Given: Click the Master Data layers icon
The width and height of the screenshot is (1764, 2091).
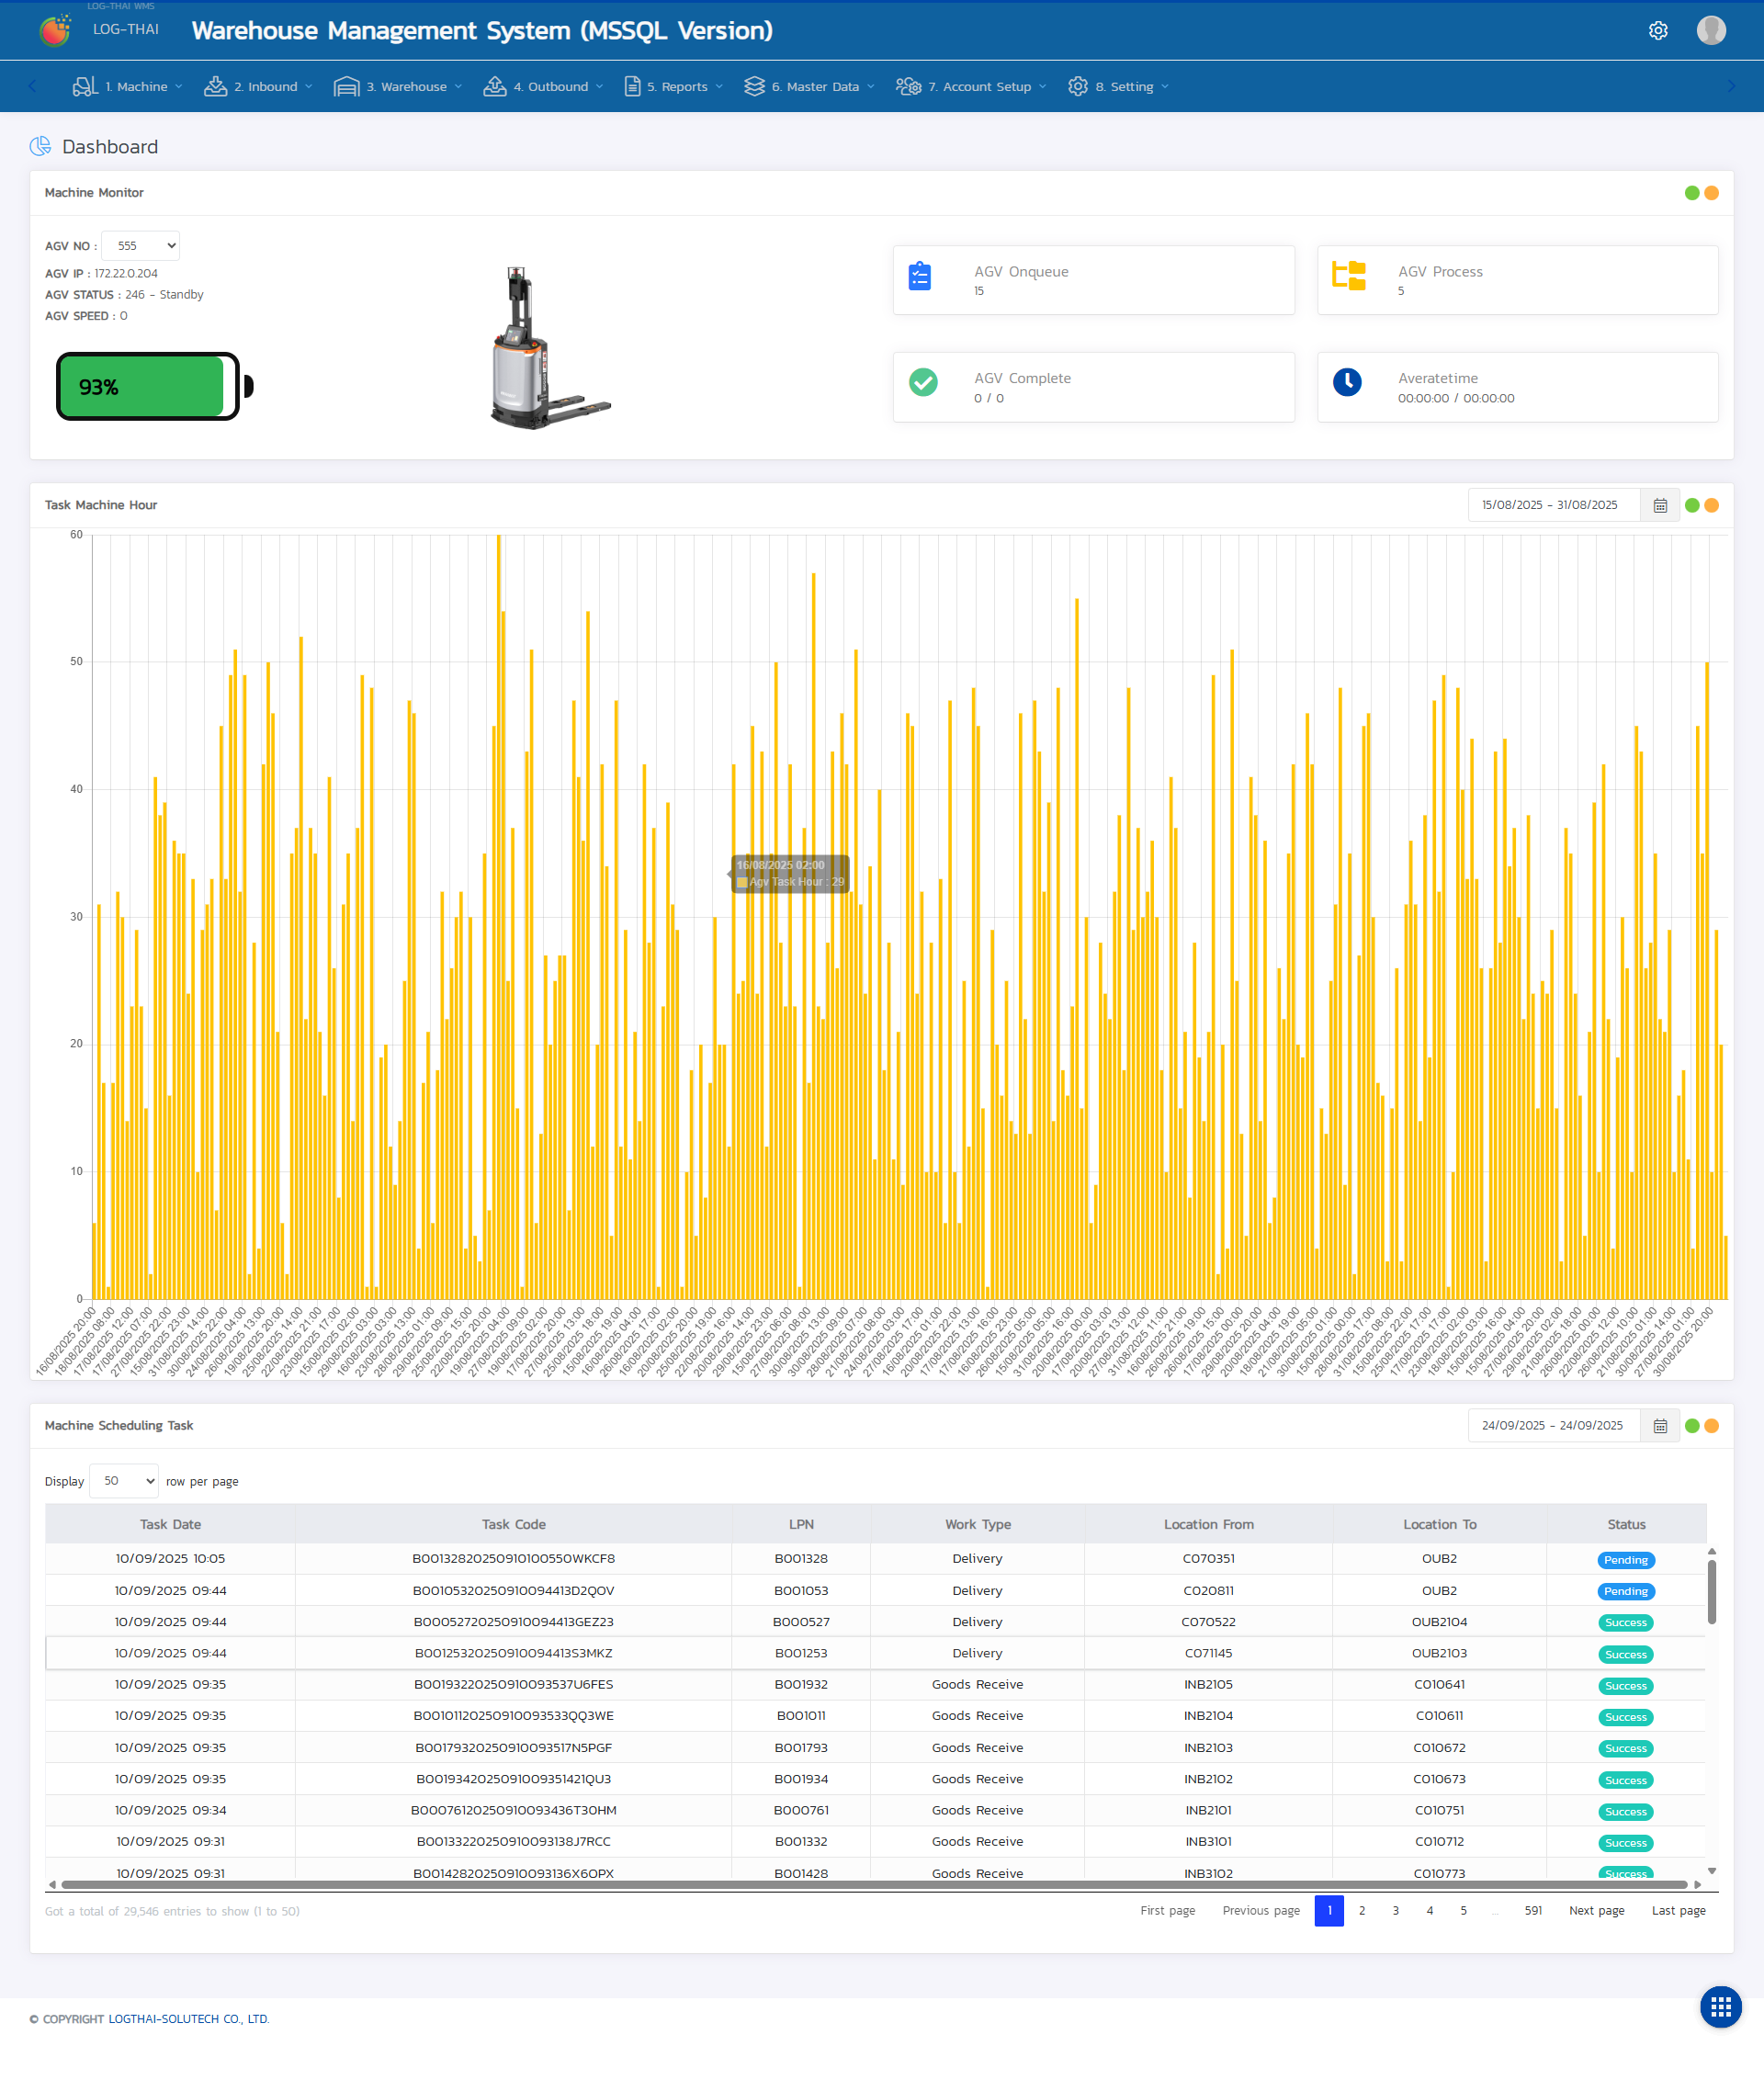Looking at the screenshot, I should pyautogui.click(x=754, y=86).
